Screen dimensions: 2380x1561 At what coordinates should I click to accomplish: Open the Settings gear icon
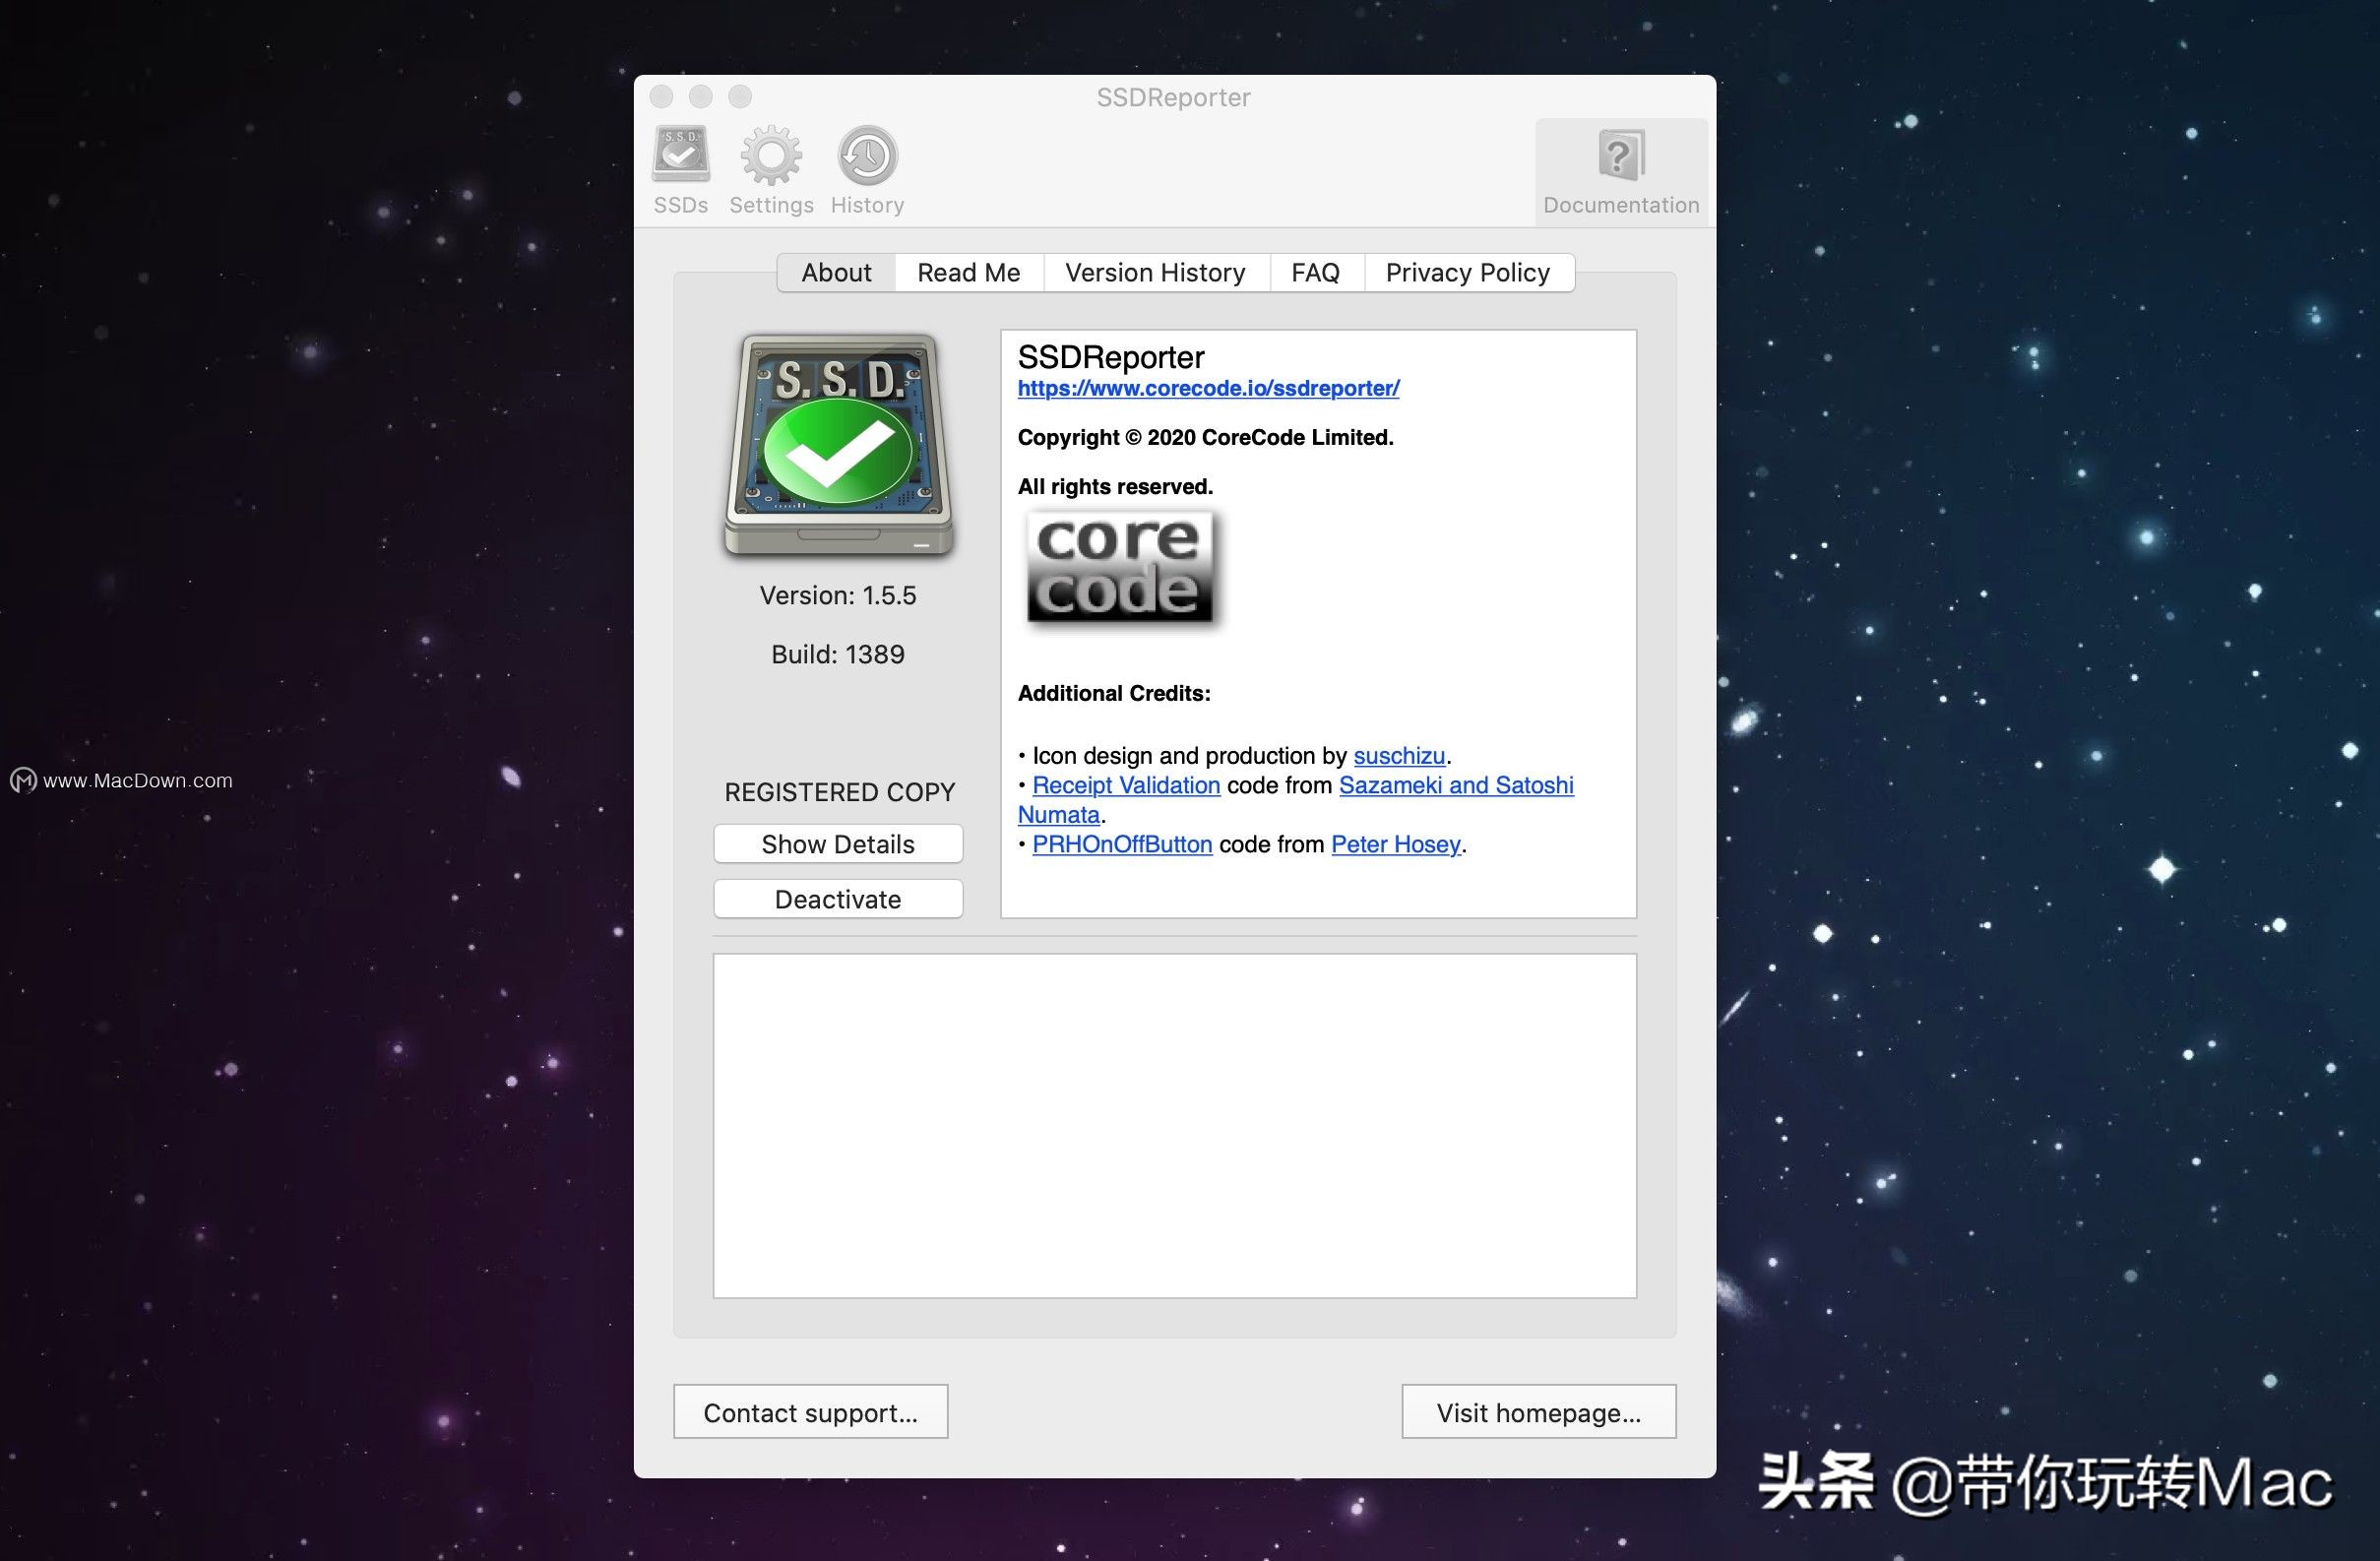click(x=771, y=170)
